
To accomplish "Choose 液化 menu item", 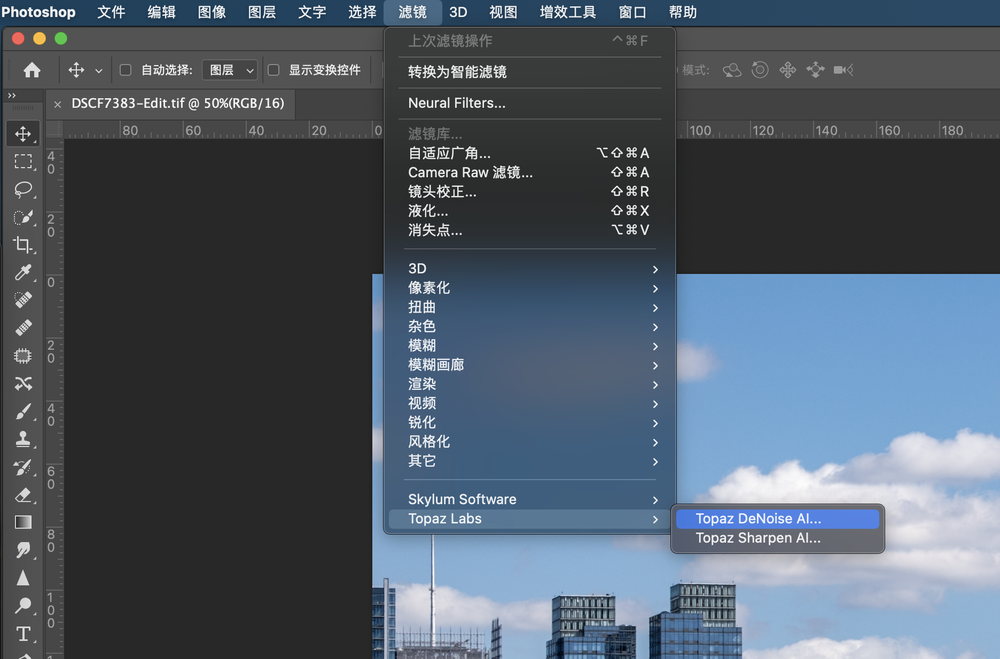I will point(531,211).
